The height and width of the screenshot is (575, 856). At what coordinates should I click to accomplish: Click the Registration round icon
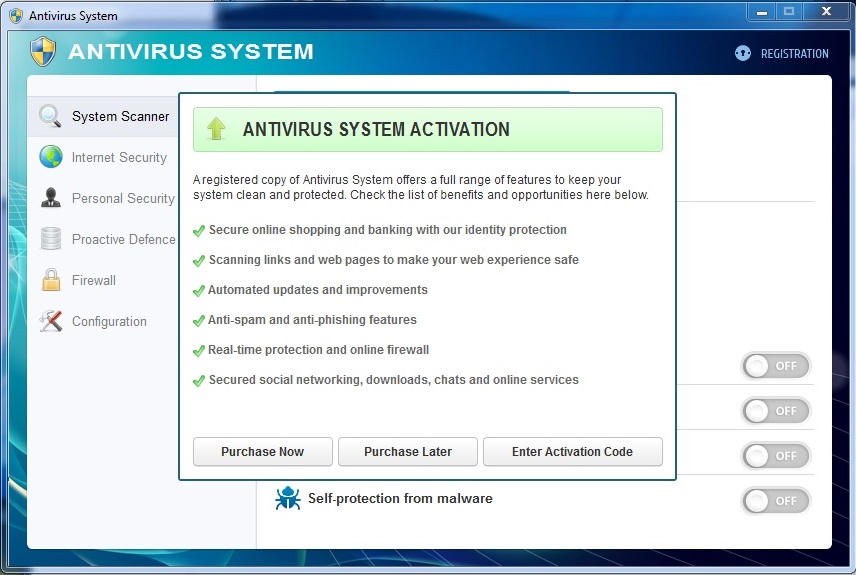(x=742, y=53)
